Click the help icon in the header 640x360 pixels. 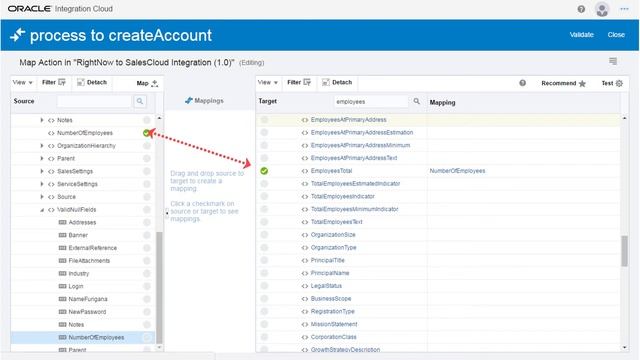(581, 9)
